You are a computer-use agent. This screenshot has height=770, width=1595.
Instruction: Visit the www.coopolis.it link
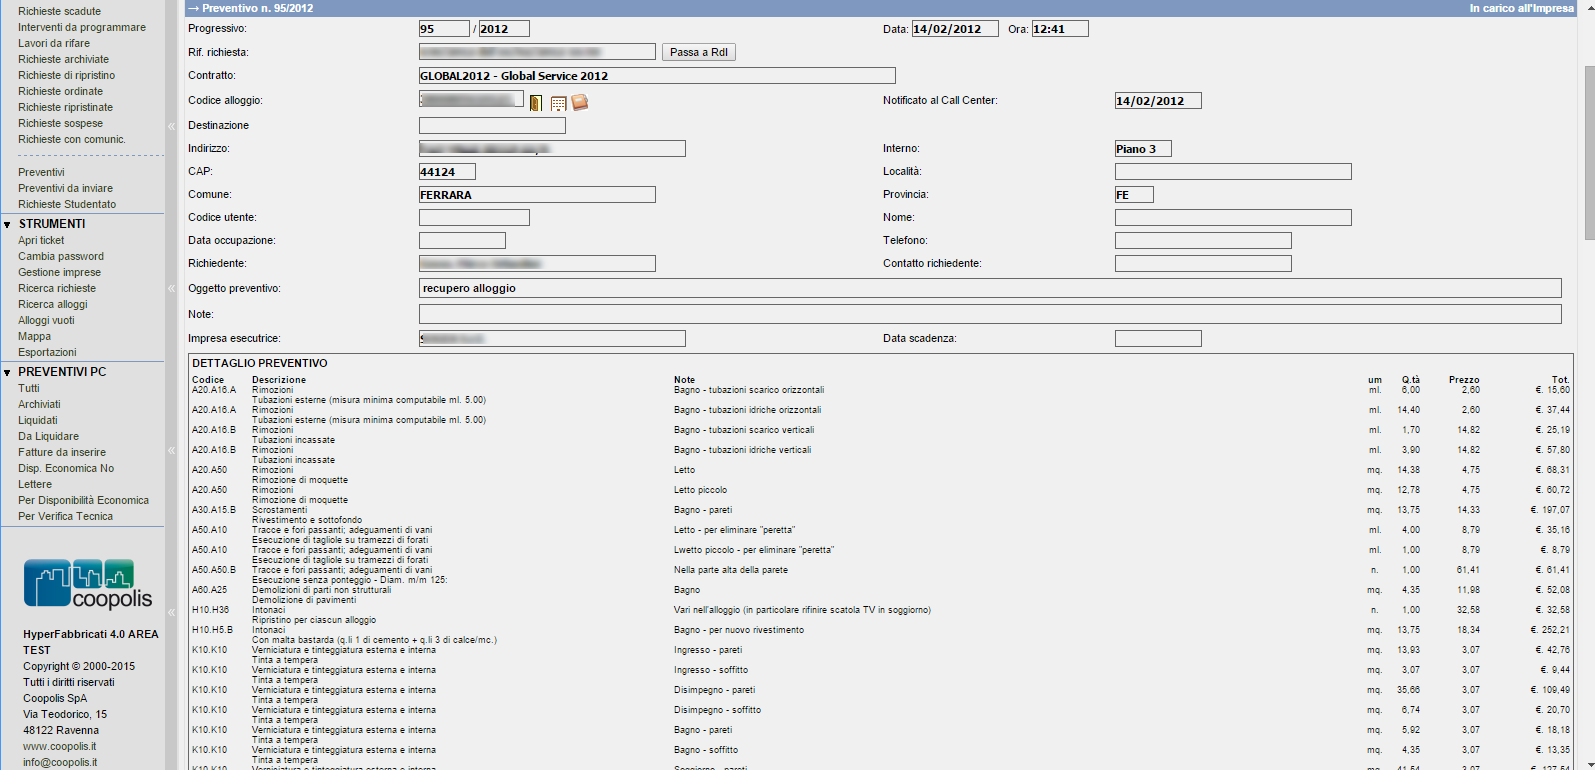coord(60,746)
